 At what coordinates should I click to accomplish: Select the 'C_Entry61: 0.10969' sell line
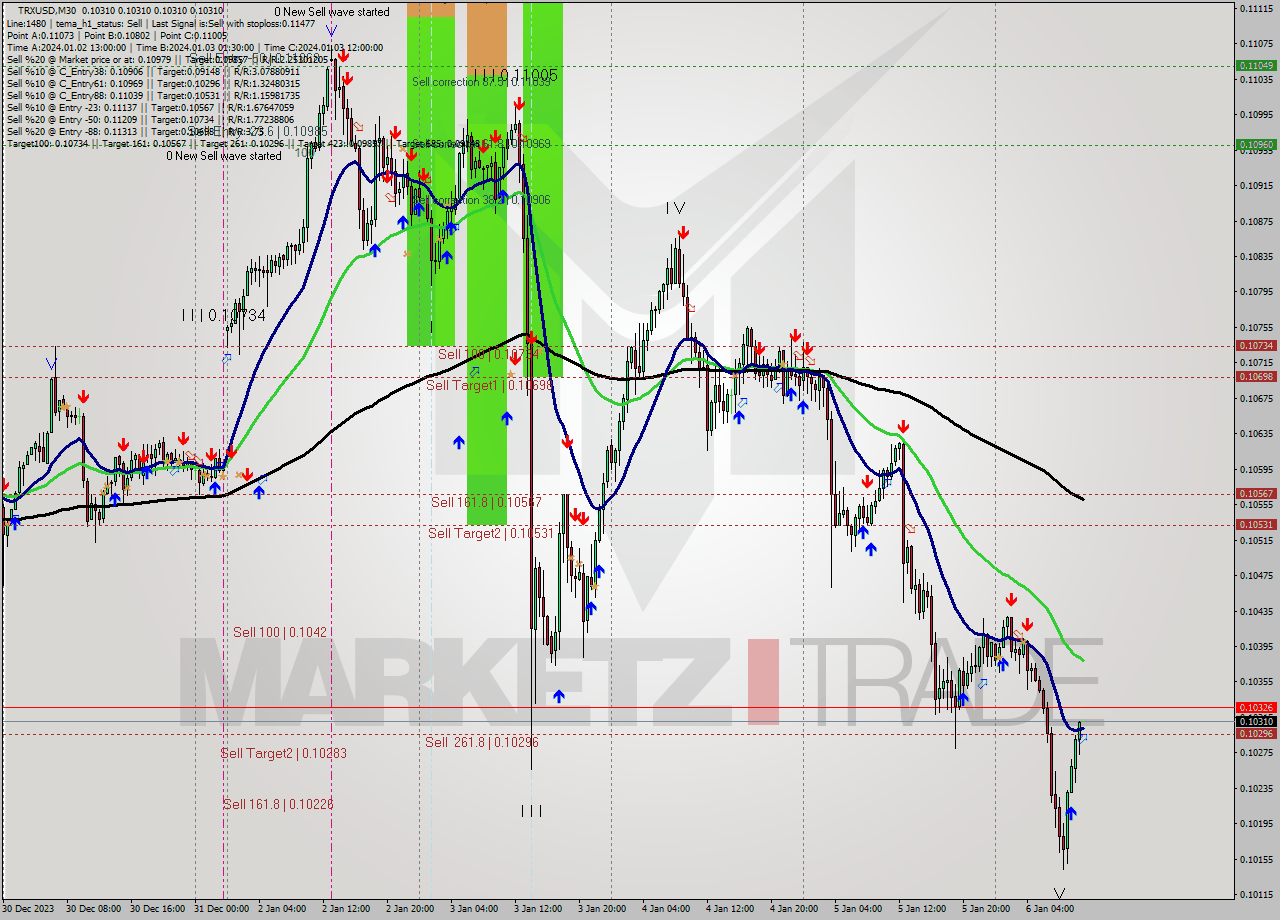coord(152,83)
